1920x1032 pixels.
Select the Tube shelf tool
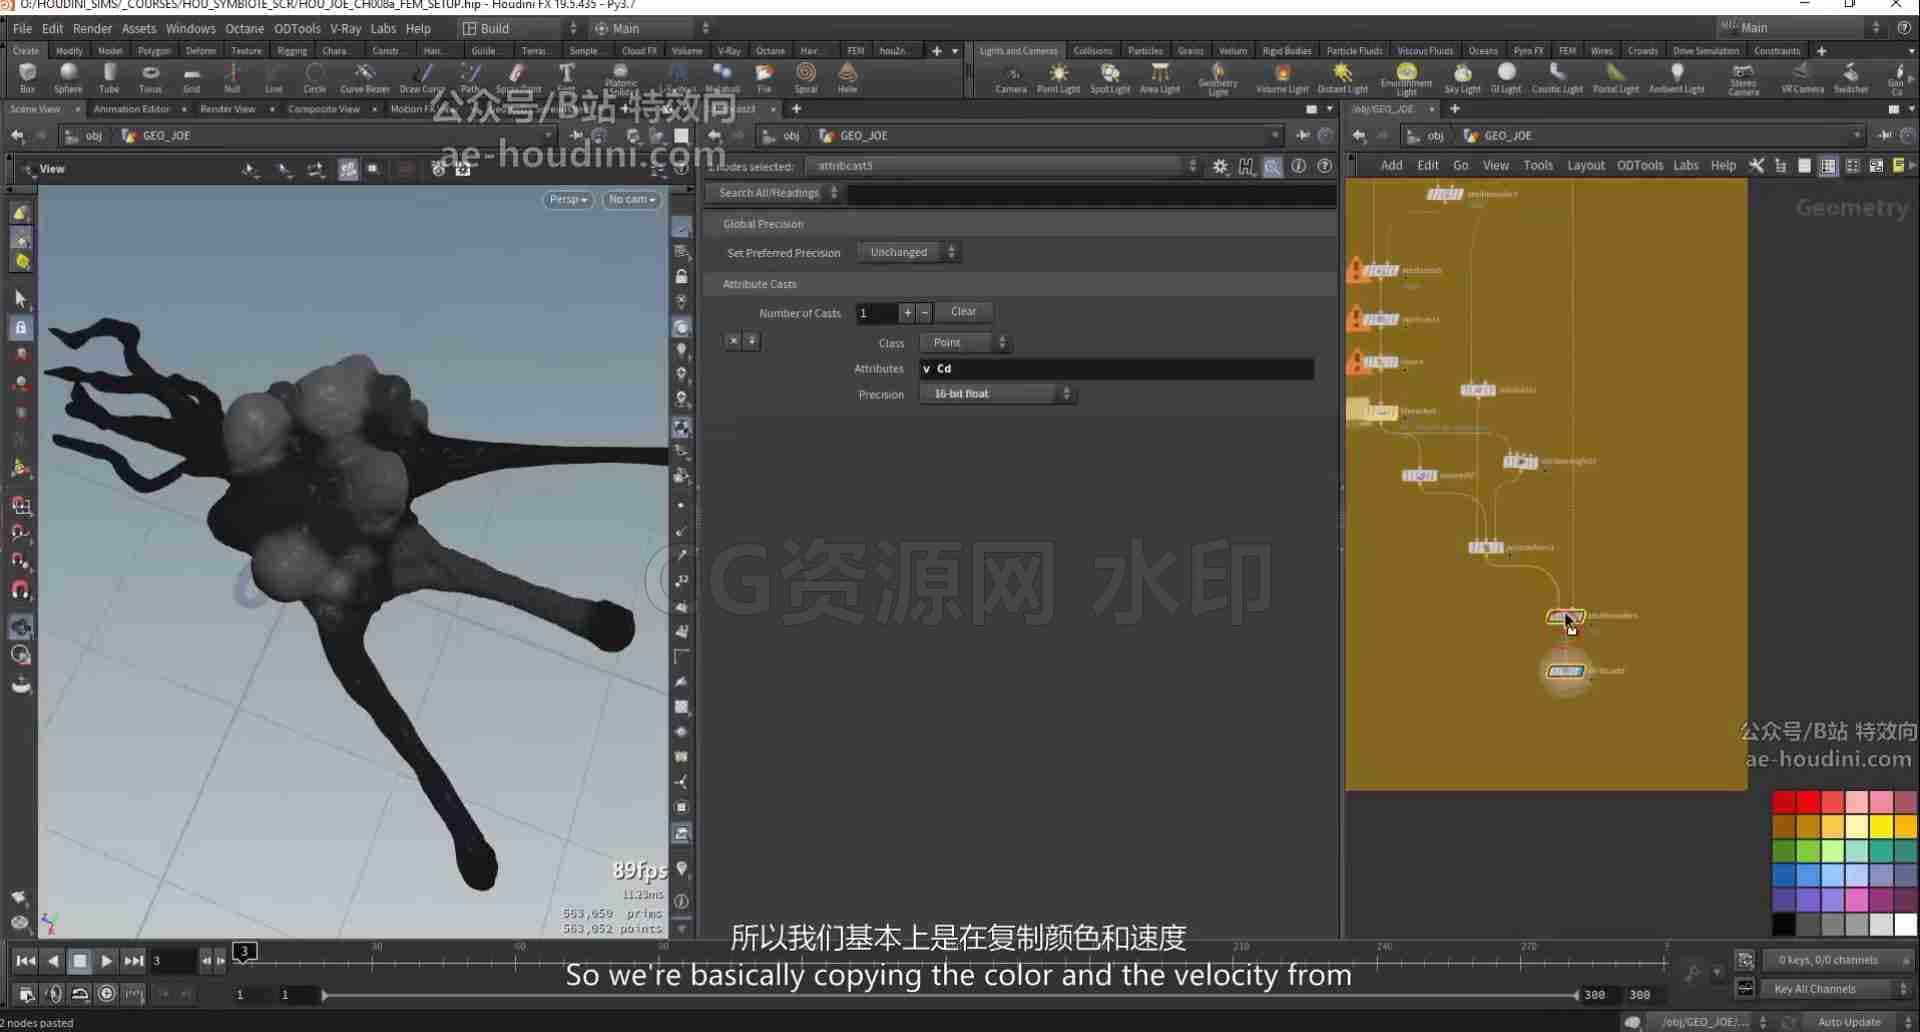click(109, 77)
